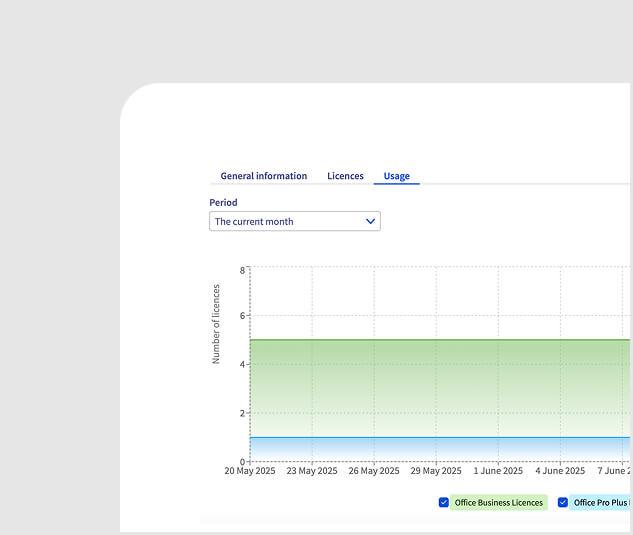Toggle the Office Pro Plus checkbox
This screenshot has height=535, width=633.
[563, 502]
